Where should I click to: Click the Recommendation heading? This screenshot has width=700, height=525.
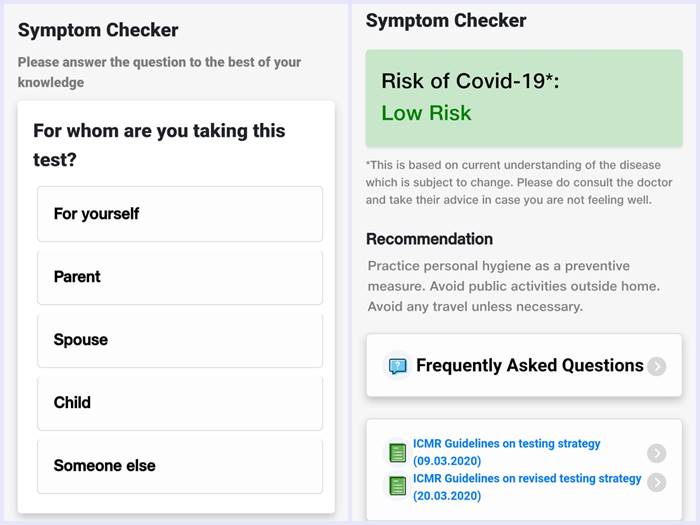click(429, 239)
